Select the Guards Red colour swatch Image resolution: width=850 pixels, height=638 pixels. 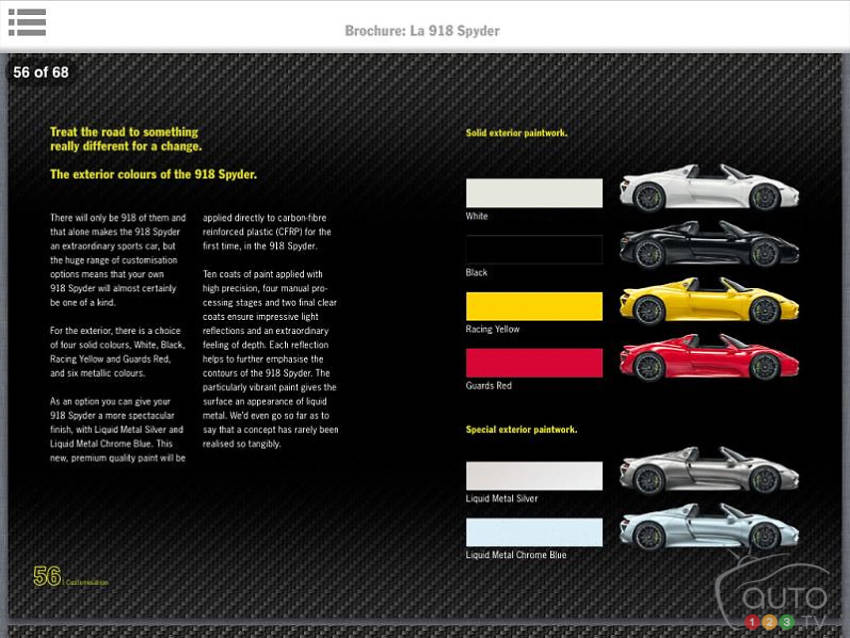tap(534, 363)
